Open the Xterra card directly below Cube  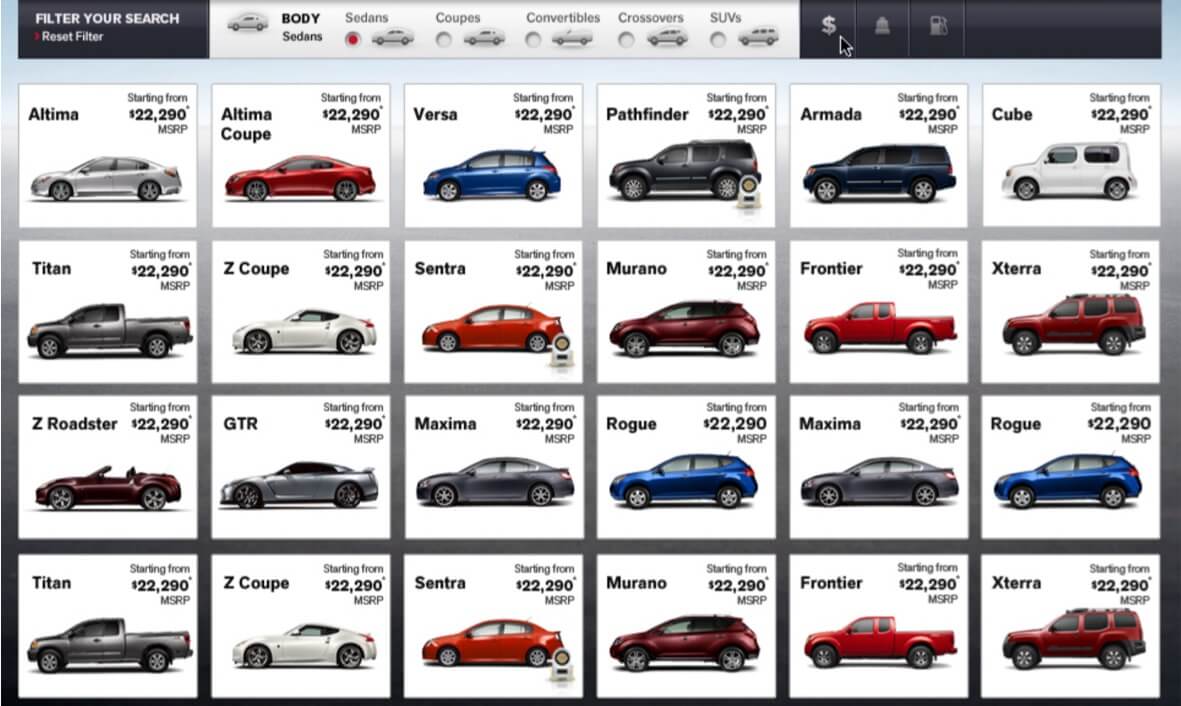1071,312
